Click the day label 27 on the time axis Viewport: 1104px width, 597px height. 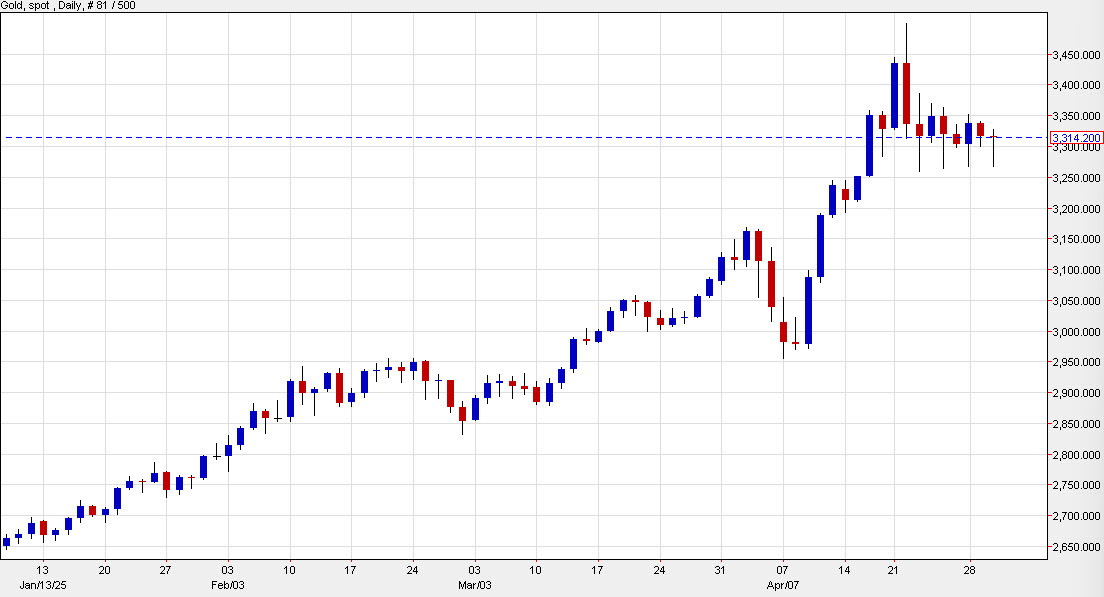[165, 570]
